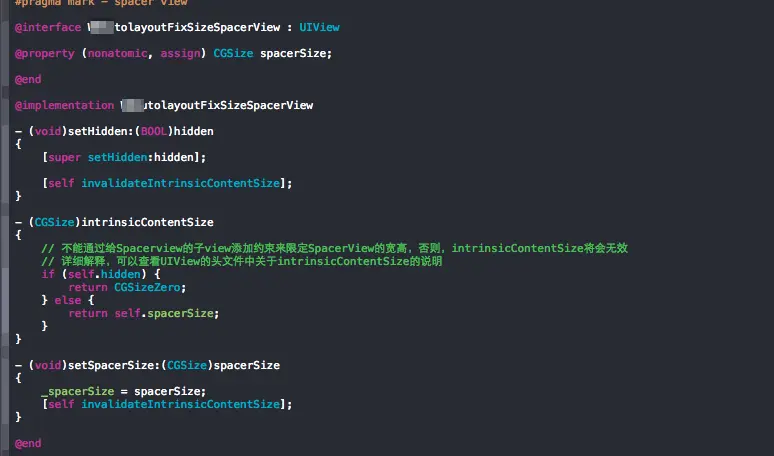The width and height of the screenshot is (774, 456).
Task: Click the final @end at the bottom
Action: 28,444
